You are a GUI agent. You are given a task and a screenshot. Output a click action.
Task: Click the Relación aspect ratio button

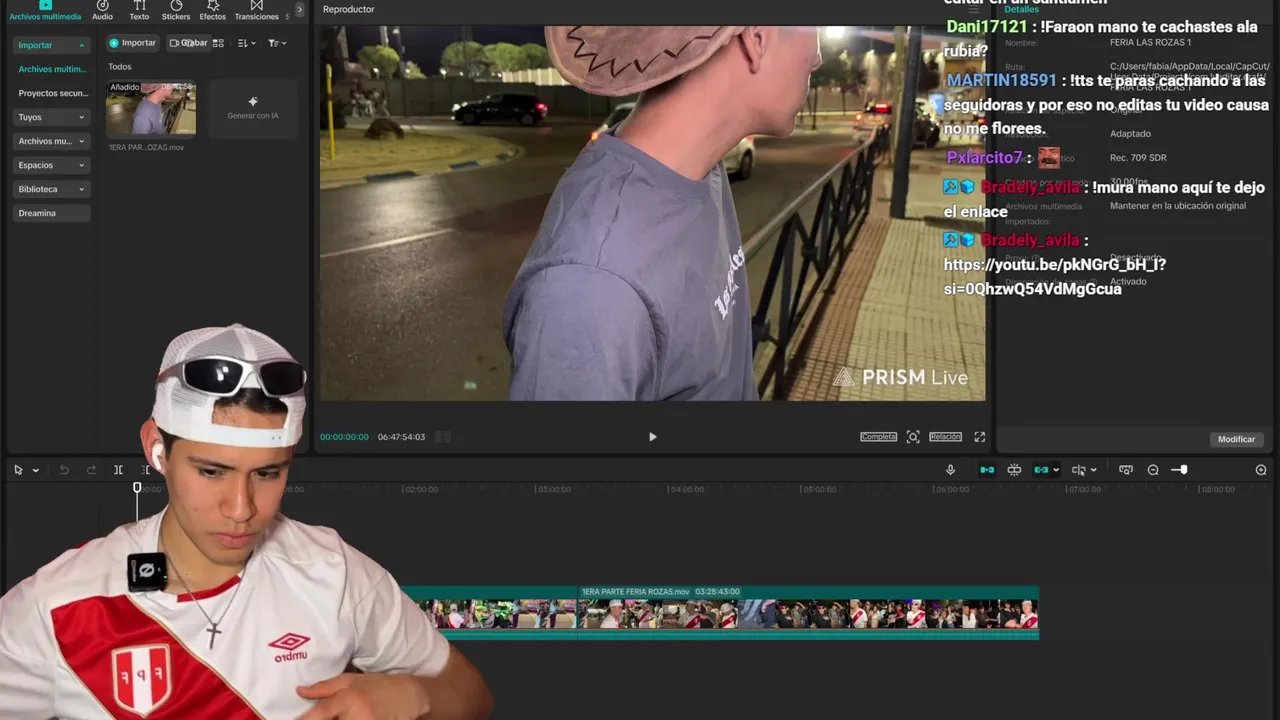pyautogui.click(x=945, y=437)
